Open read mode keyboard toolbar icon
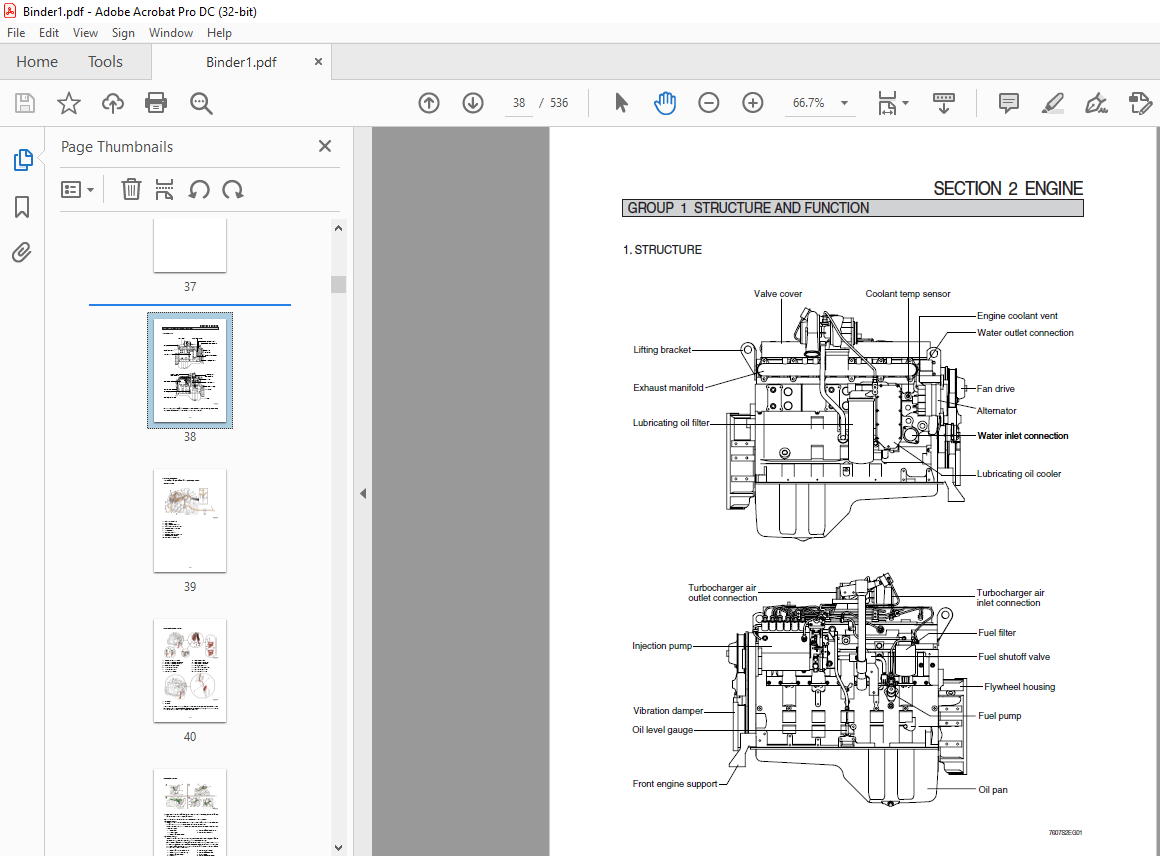This screenshot has width=1160, height=856. click(944, 103)
